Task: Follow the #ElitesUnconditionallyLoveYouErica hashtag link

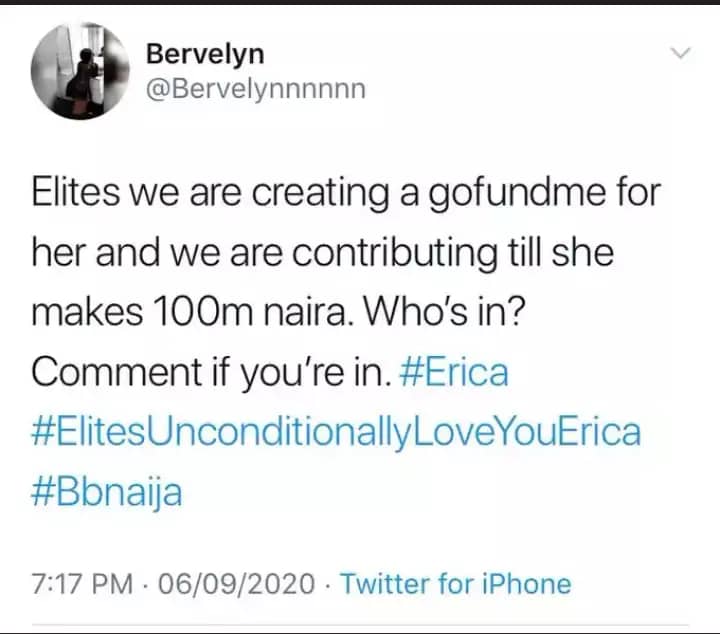Action: [x=335, y=433]
